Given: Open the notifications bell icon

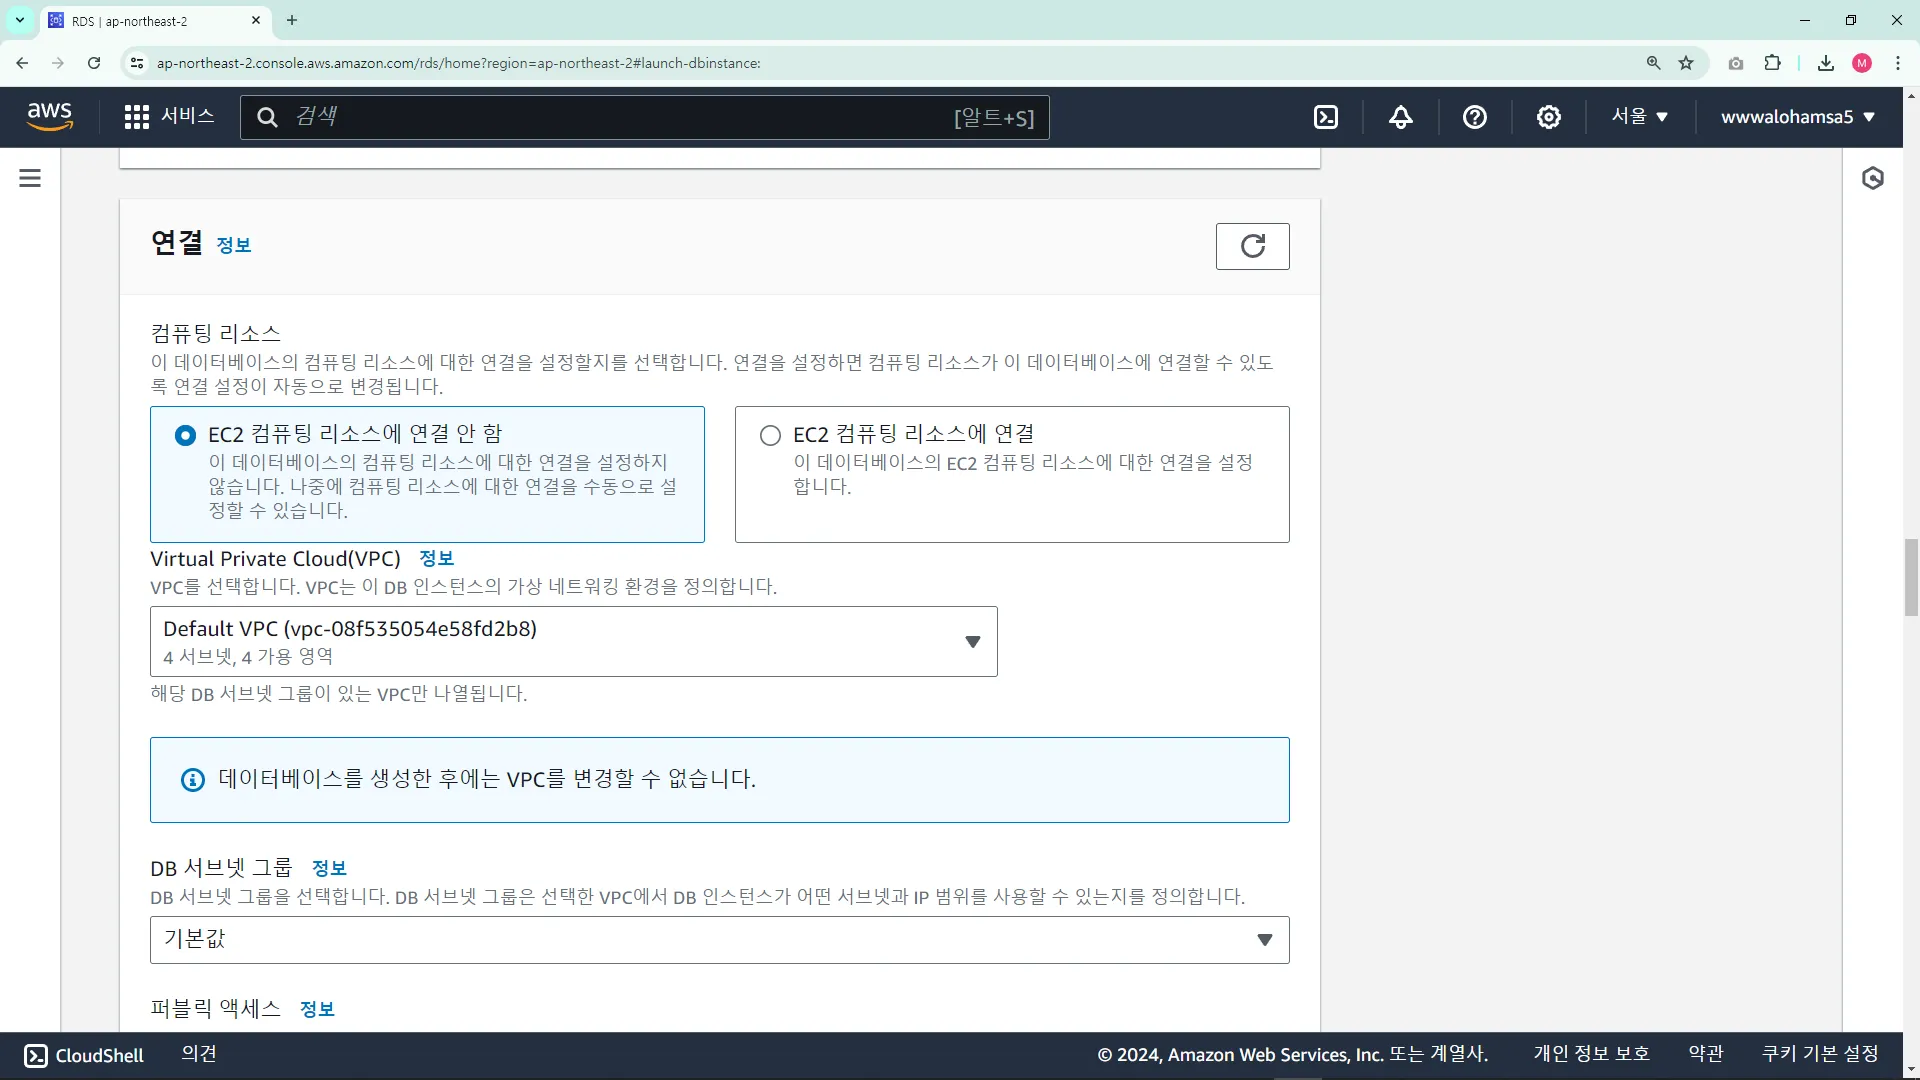Looking at the screenshot, I should pyautogui.click(x=1401, y=117).
